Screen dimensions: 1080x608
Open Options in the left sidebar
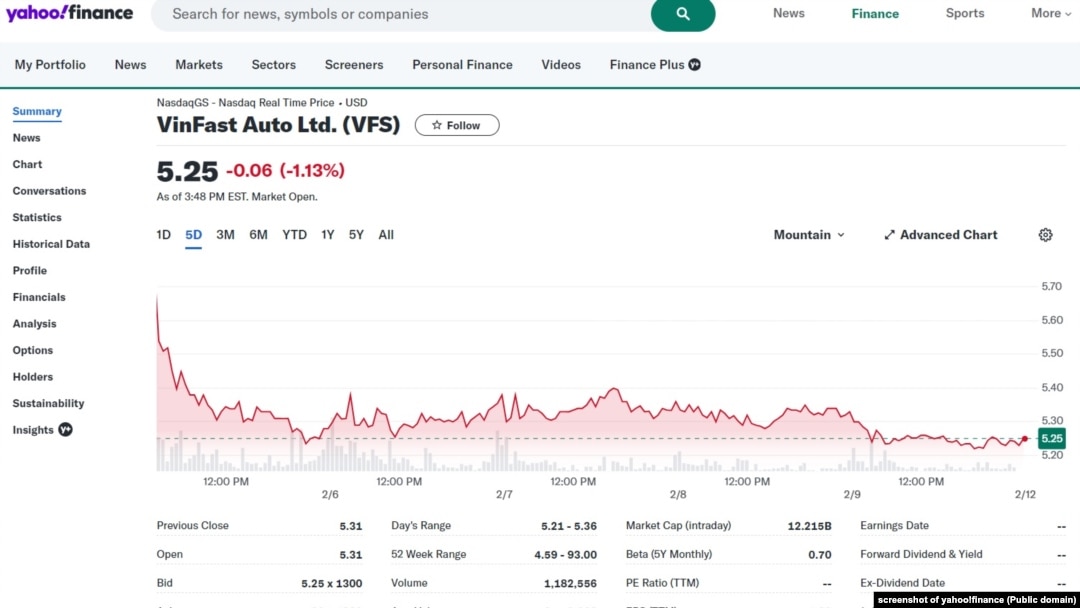[x=32, y=350]
